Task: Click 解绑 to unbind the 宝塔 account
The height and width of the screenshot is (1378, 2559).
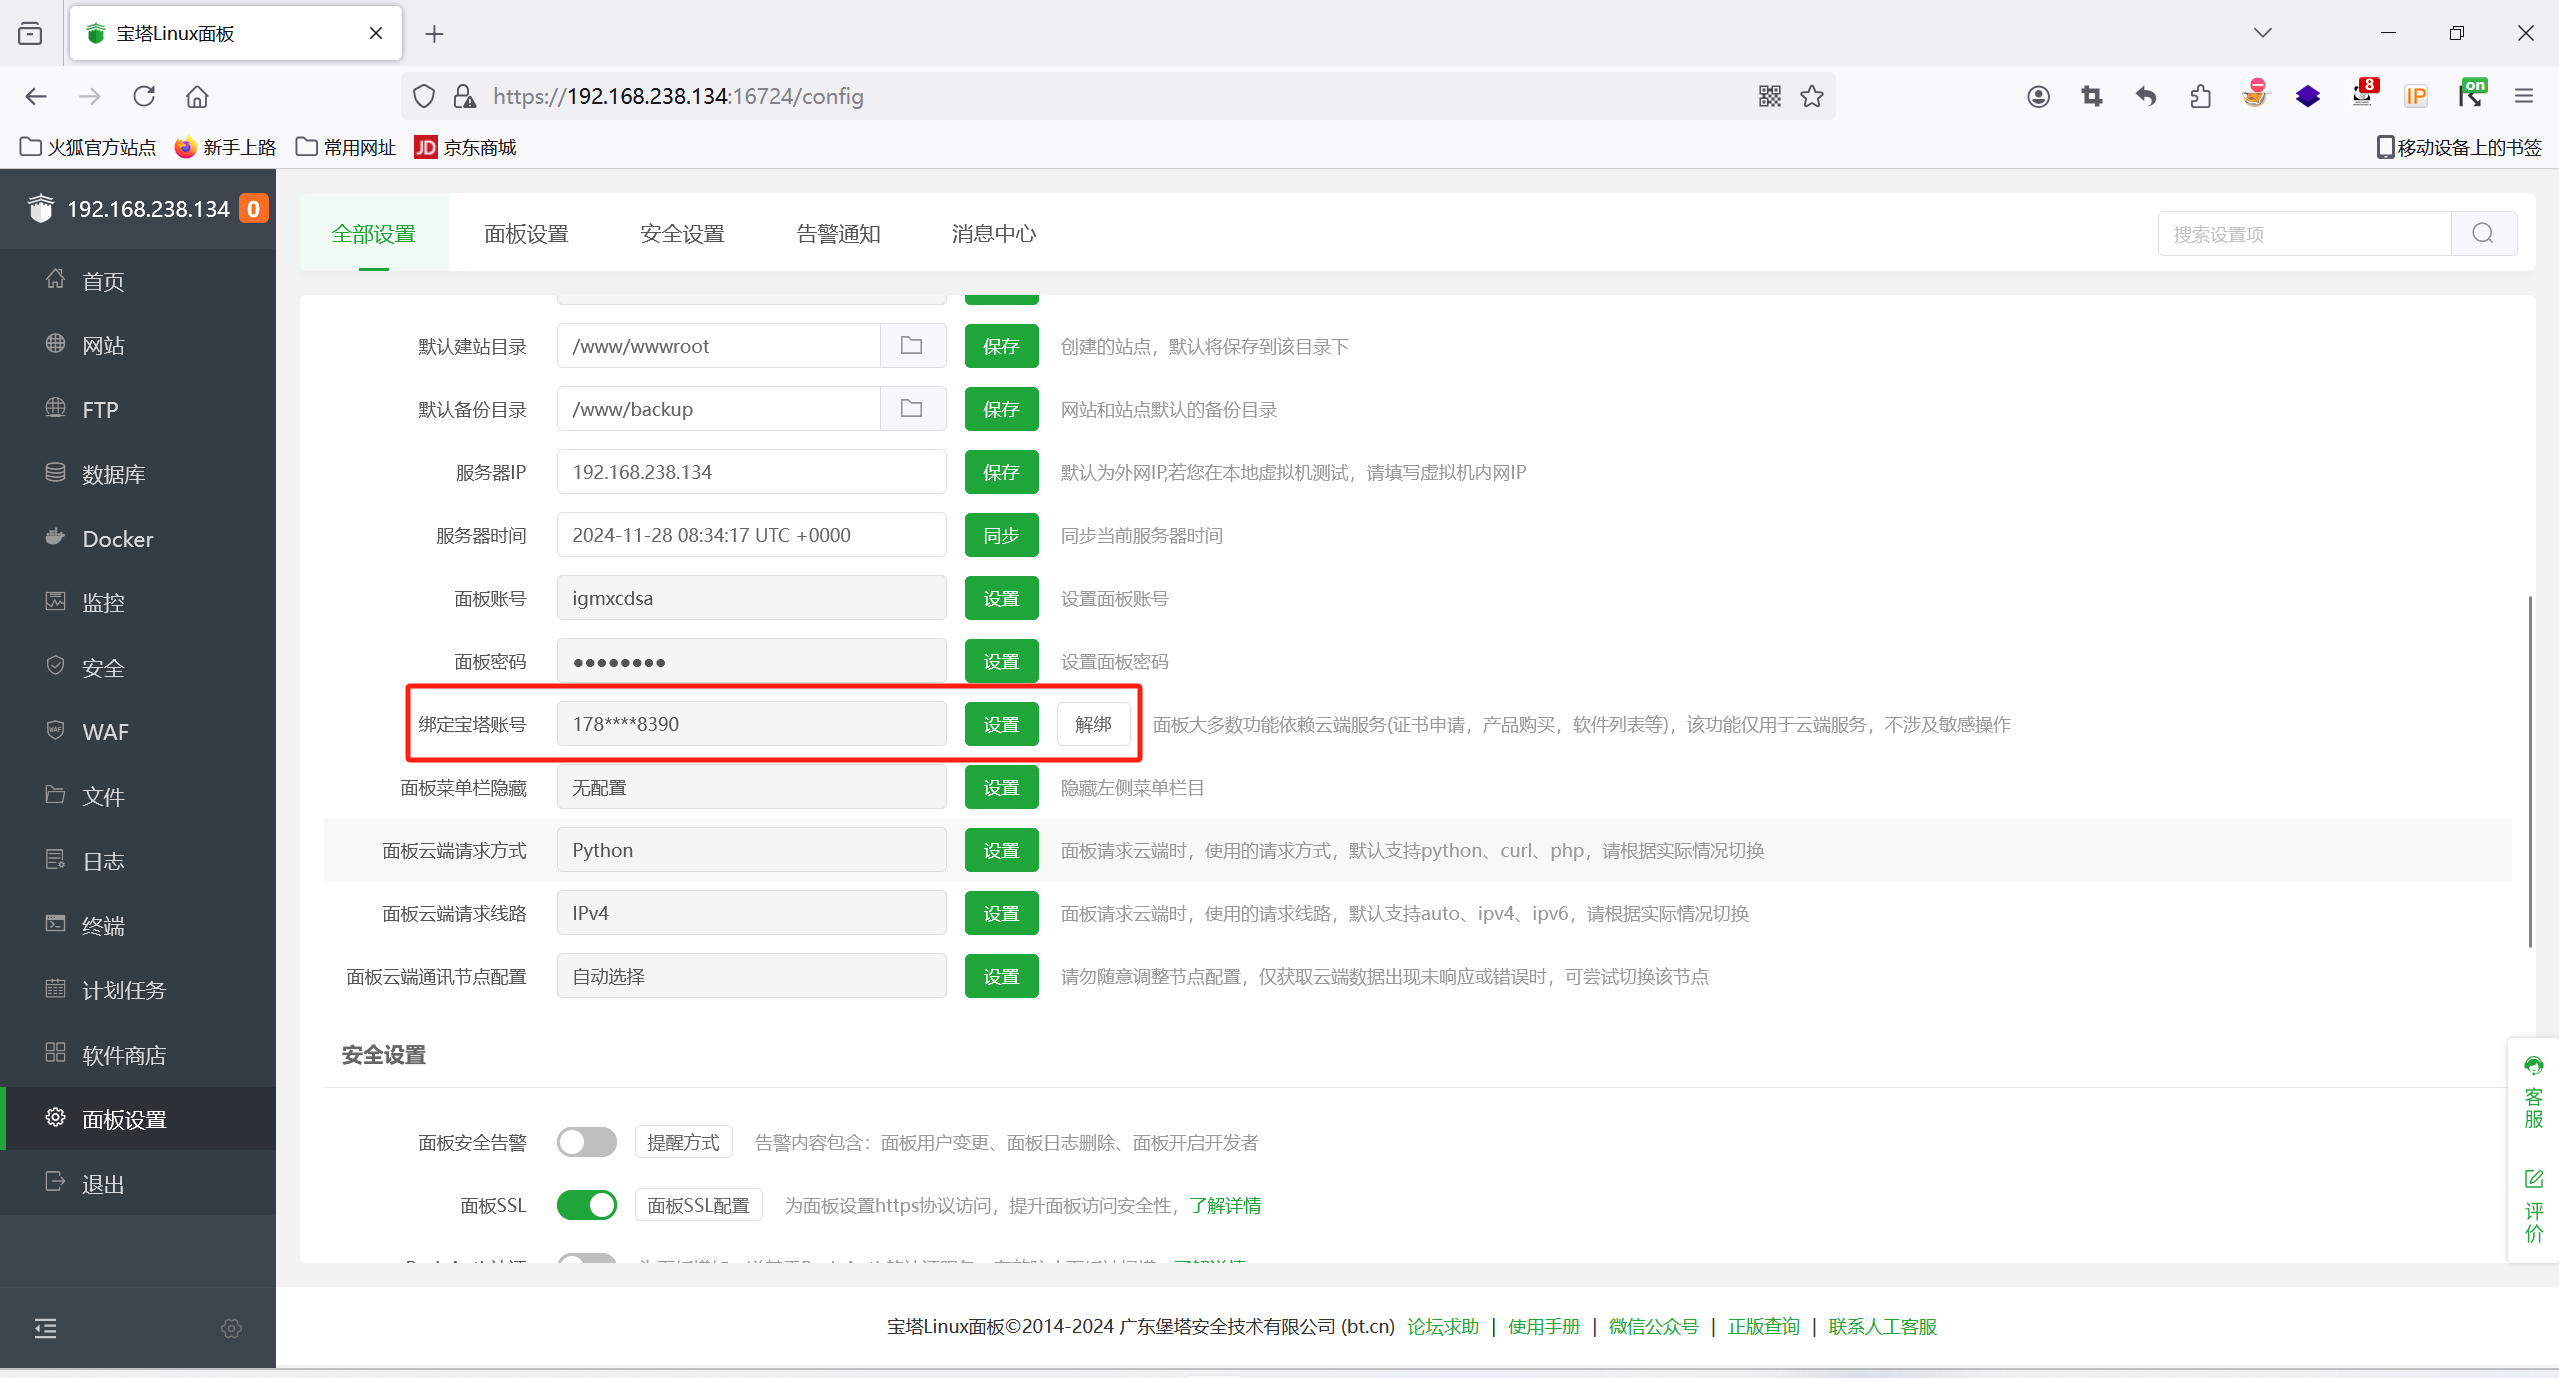Action: (1093, 724)
